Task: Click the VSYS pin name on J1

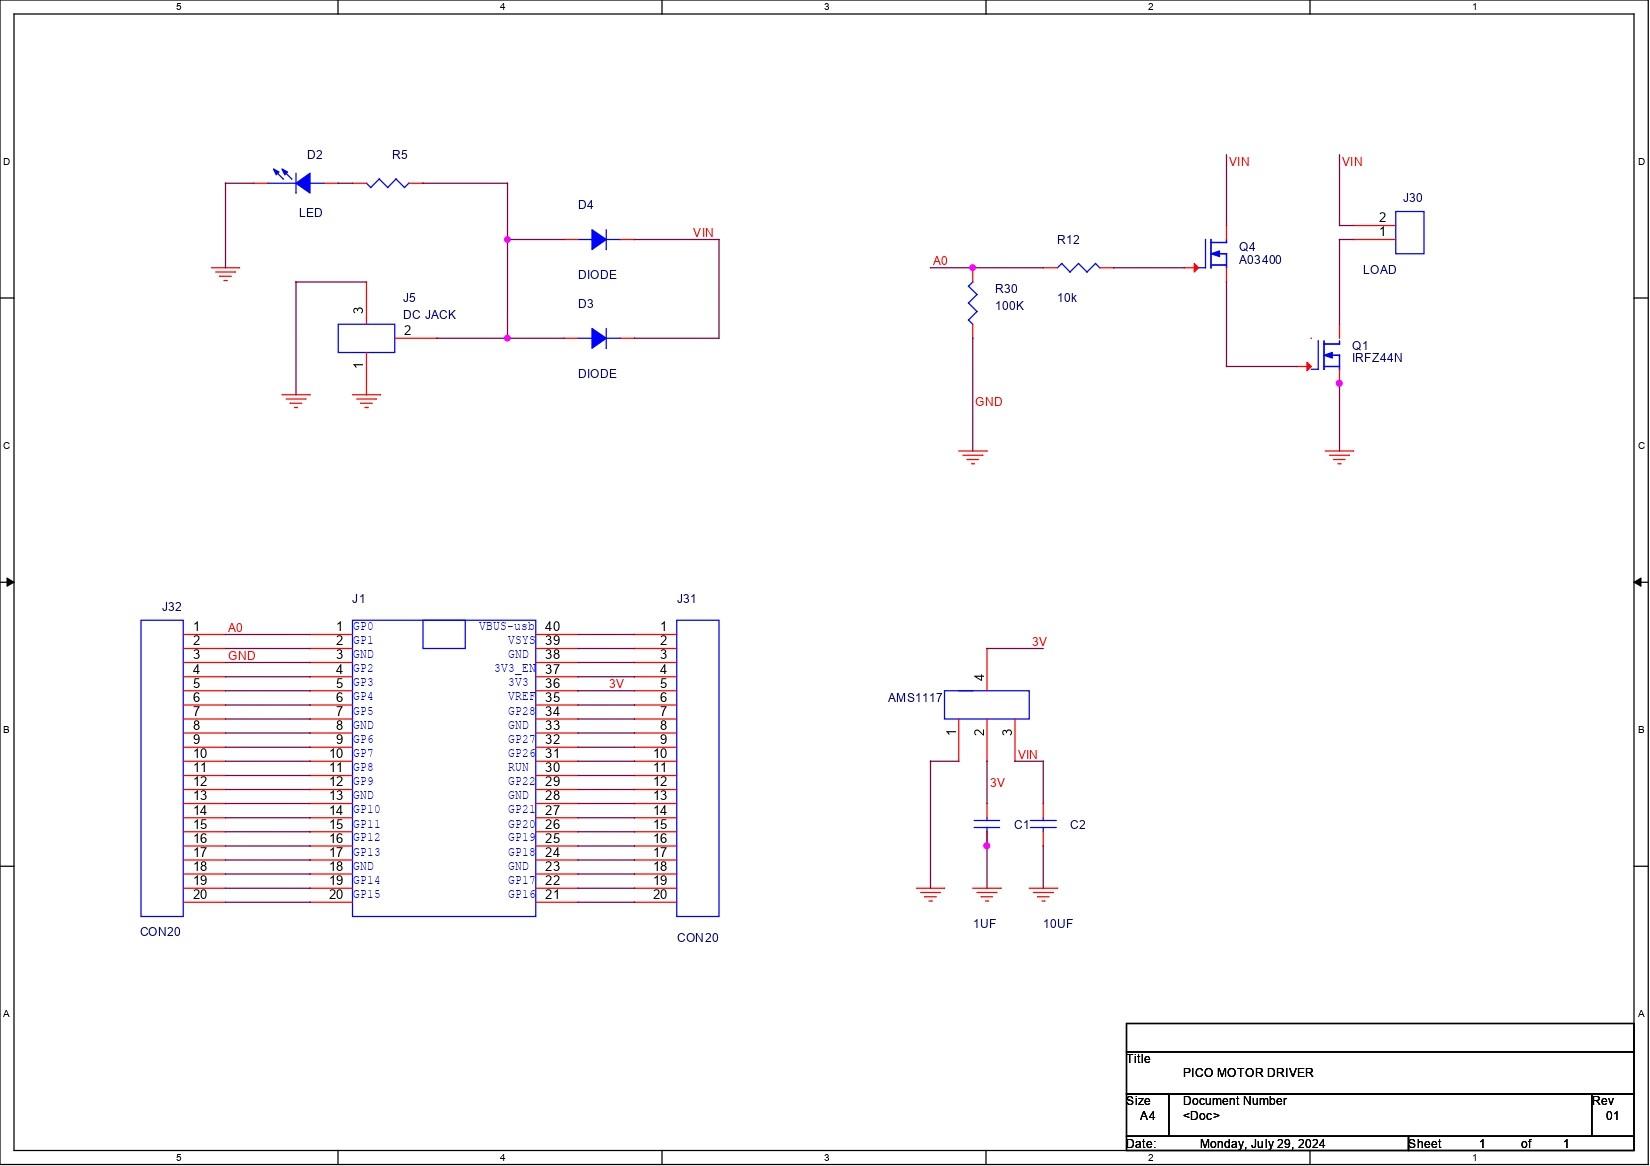Action: pos(521,640)
